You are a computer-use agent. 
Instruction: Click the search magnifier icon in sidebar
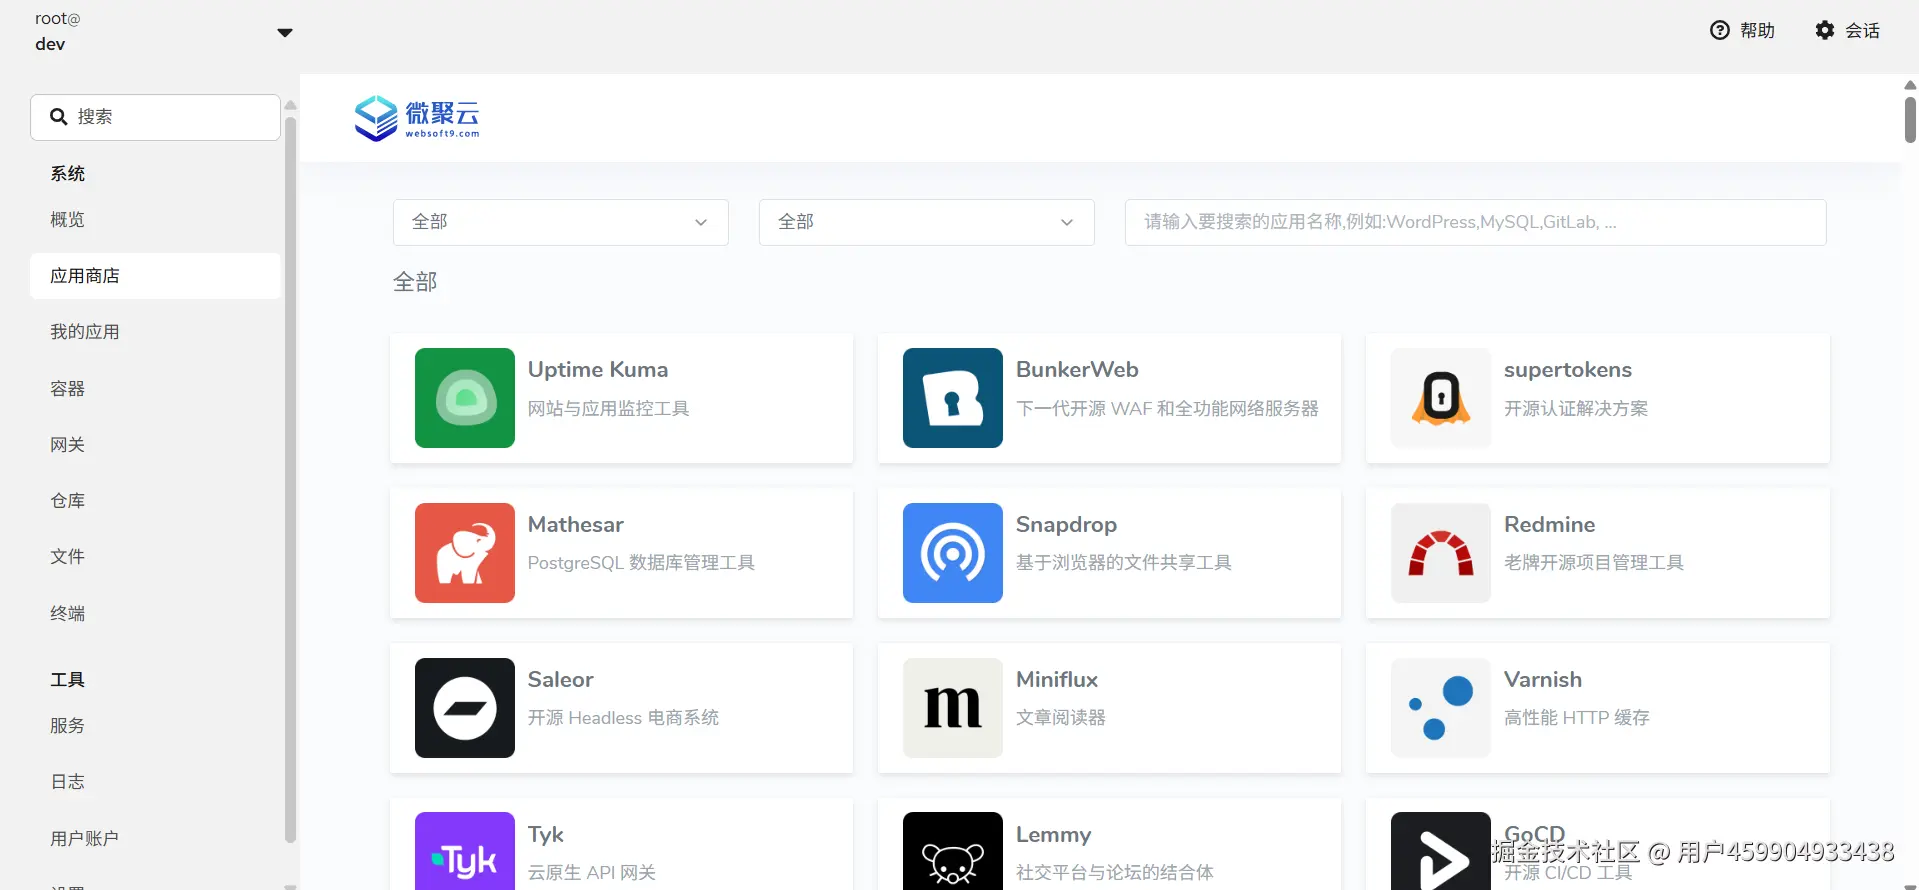(59, 117)
